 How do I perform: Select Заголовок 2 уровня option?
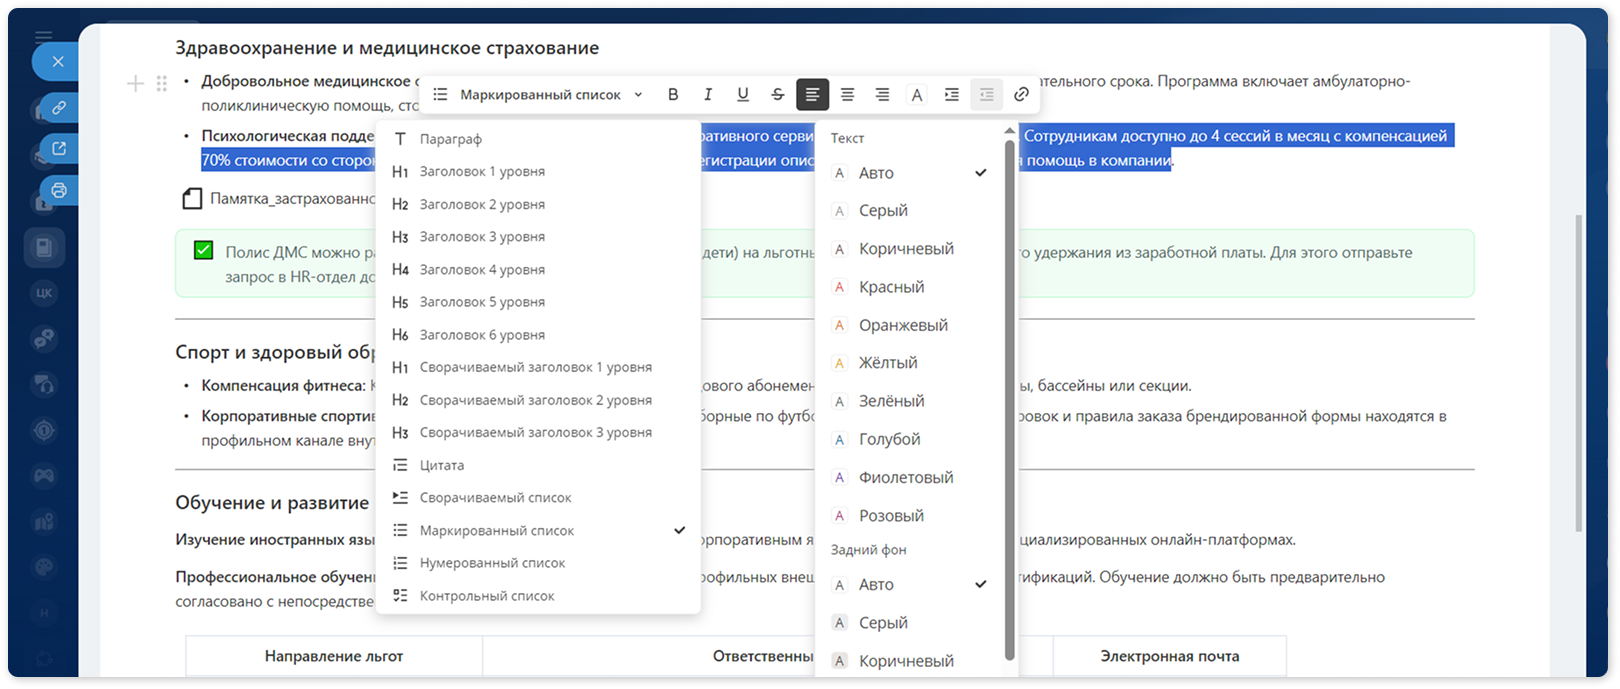538,204
